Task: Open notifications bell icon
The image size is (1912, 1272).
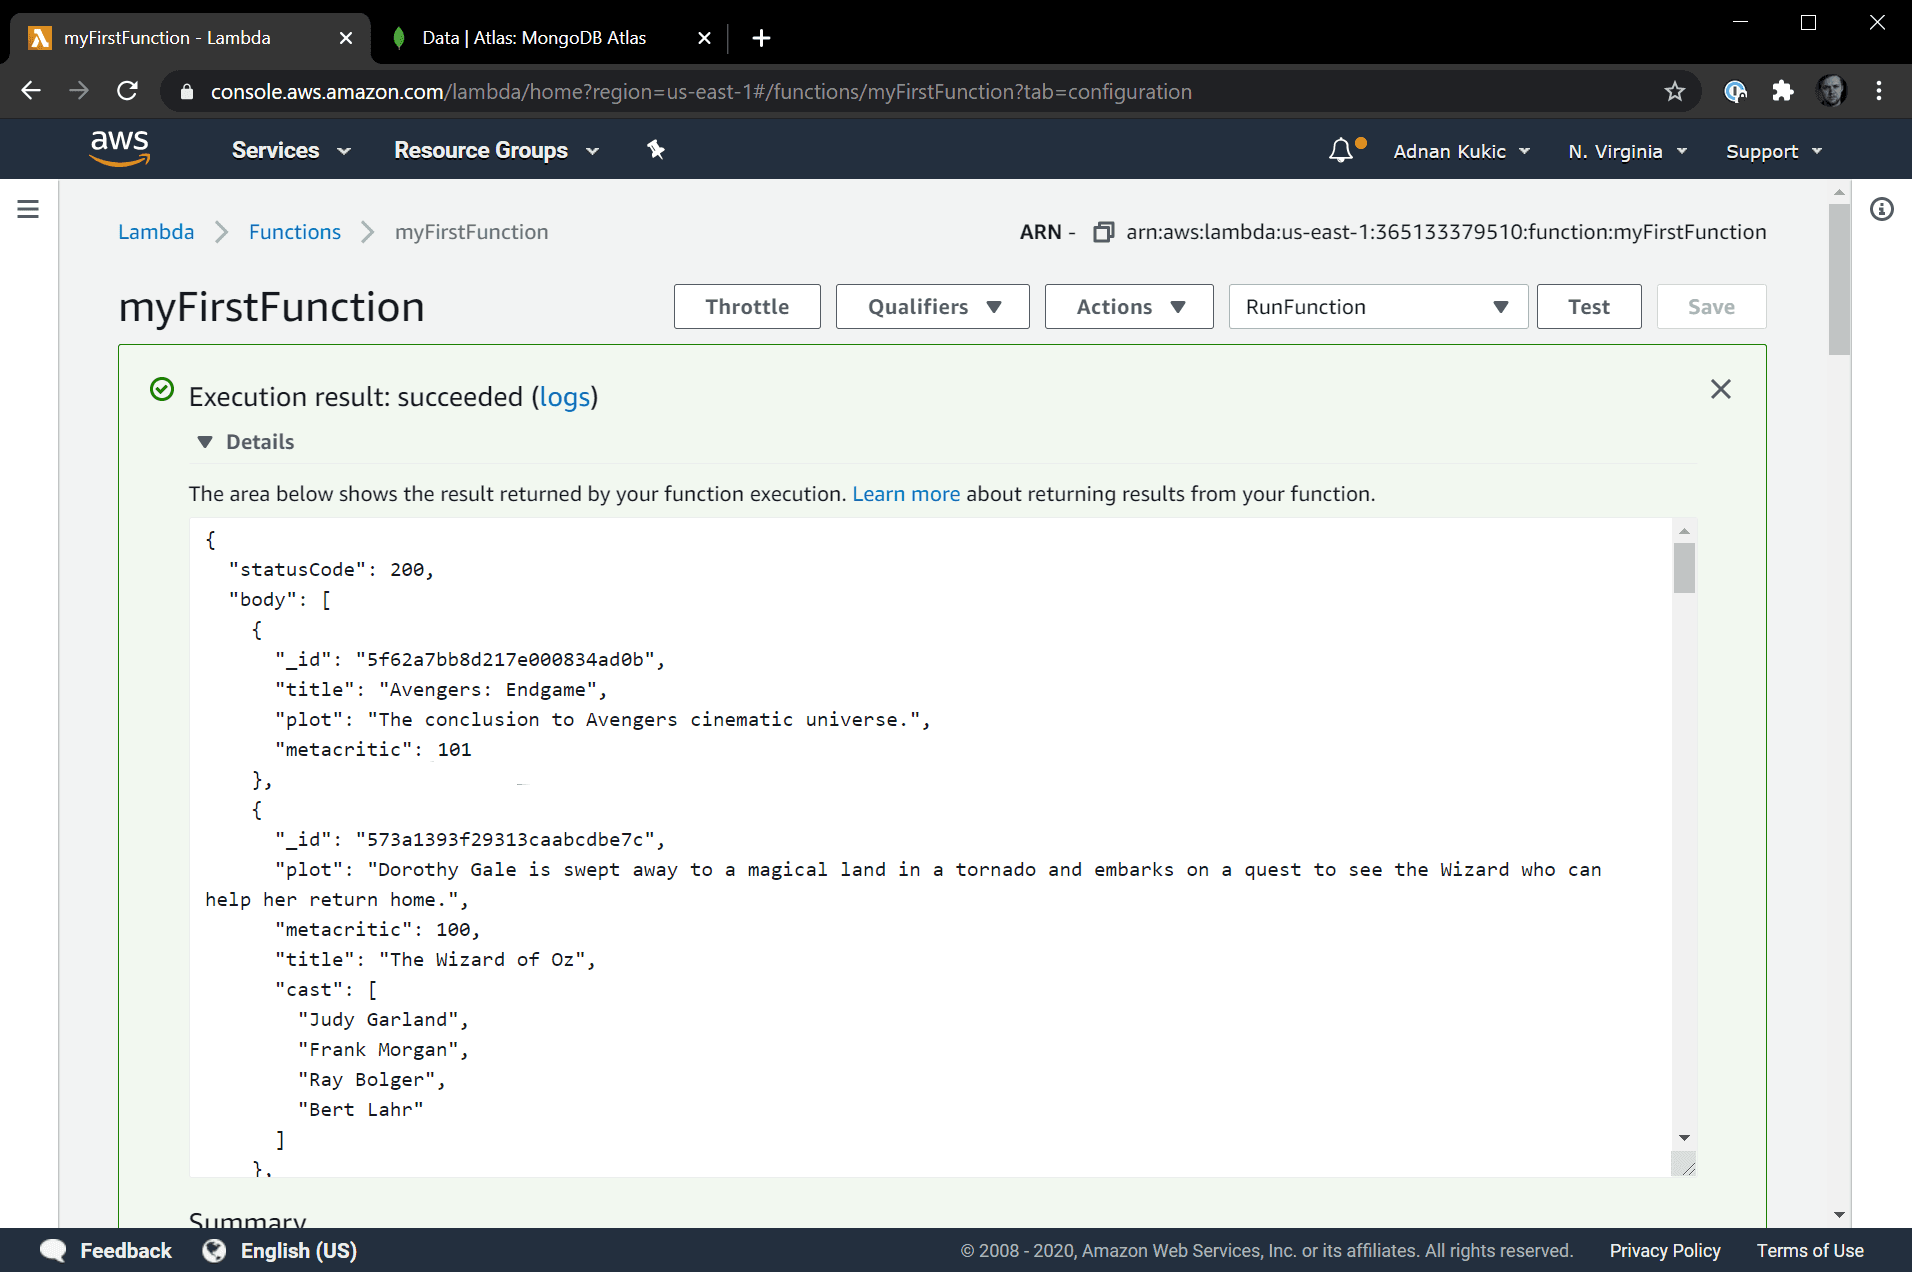Action: [x=1341, y=151]
